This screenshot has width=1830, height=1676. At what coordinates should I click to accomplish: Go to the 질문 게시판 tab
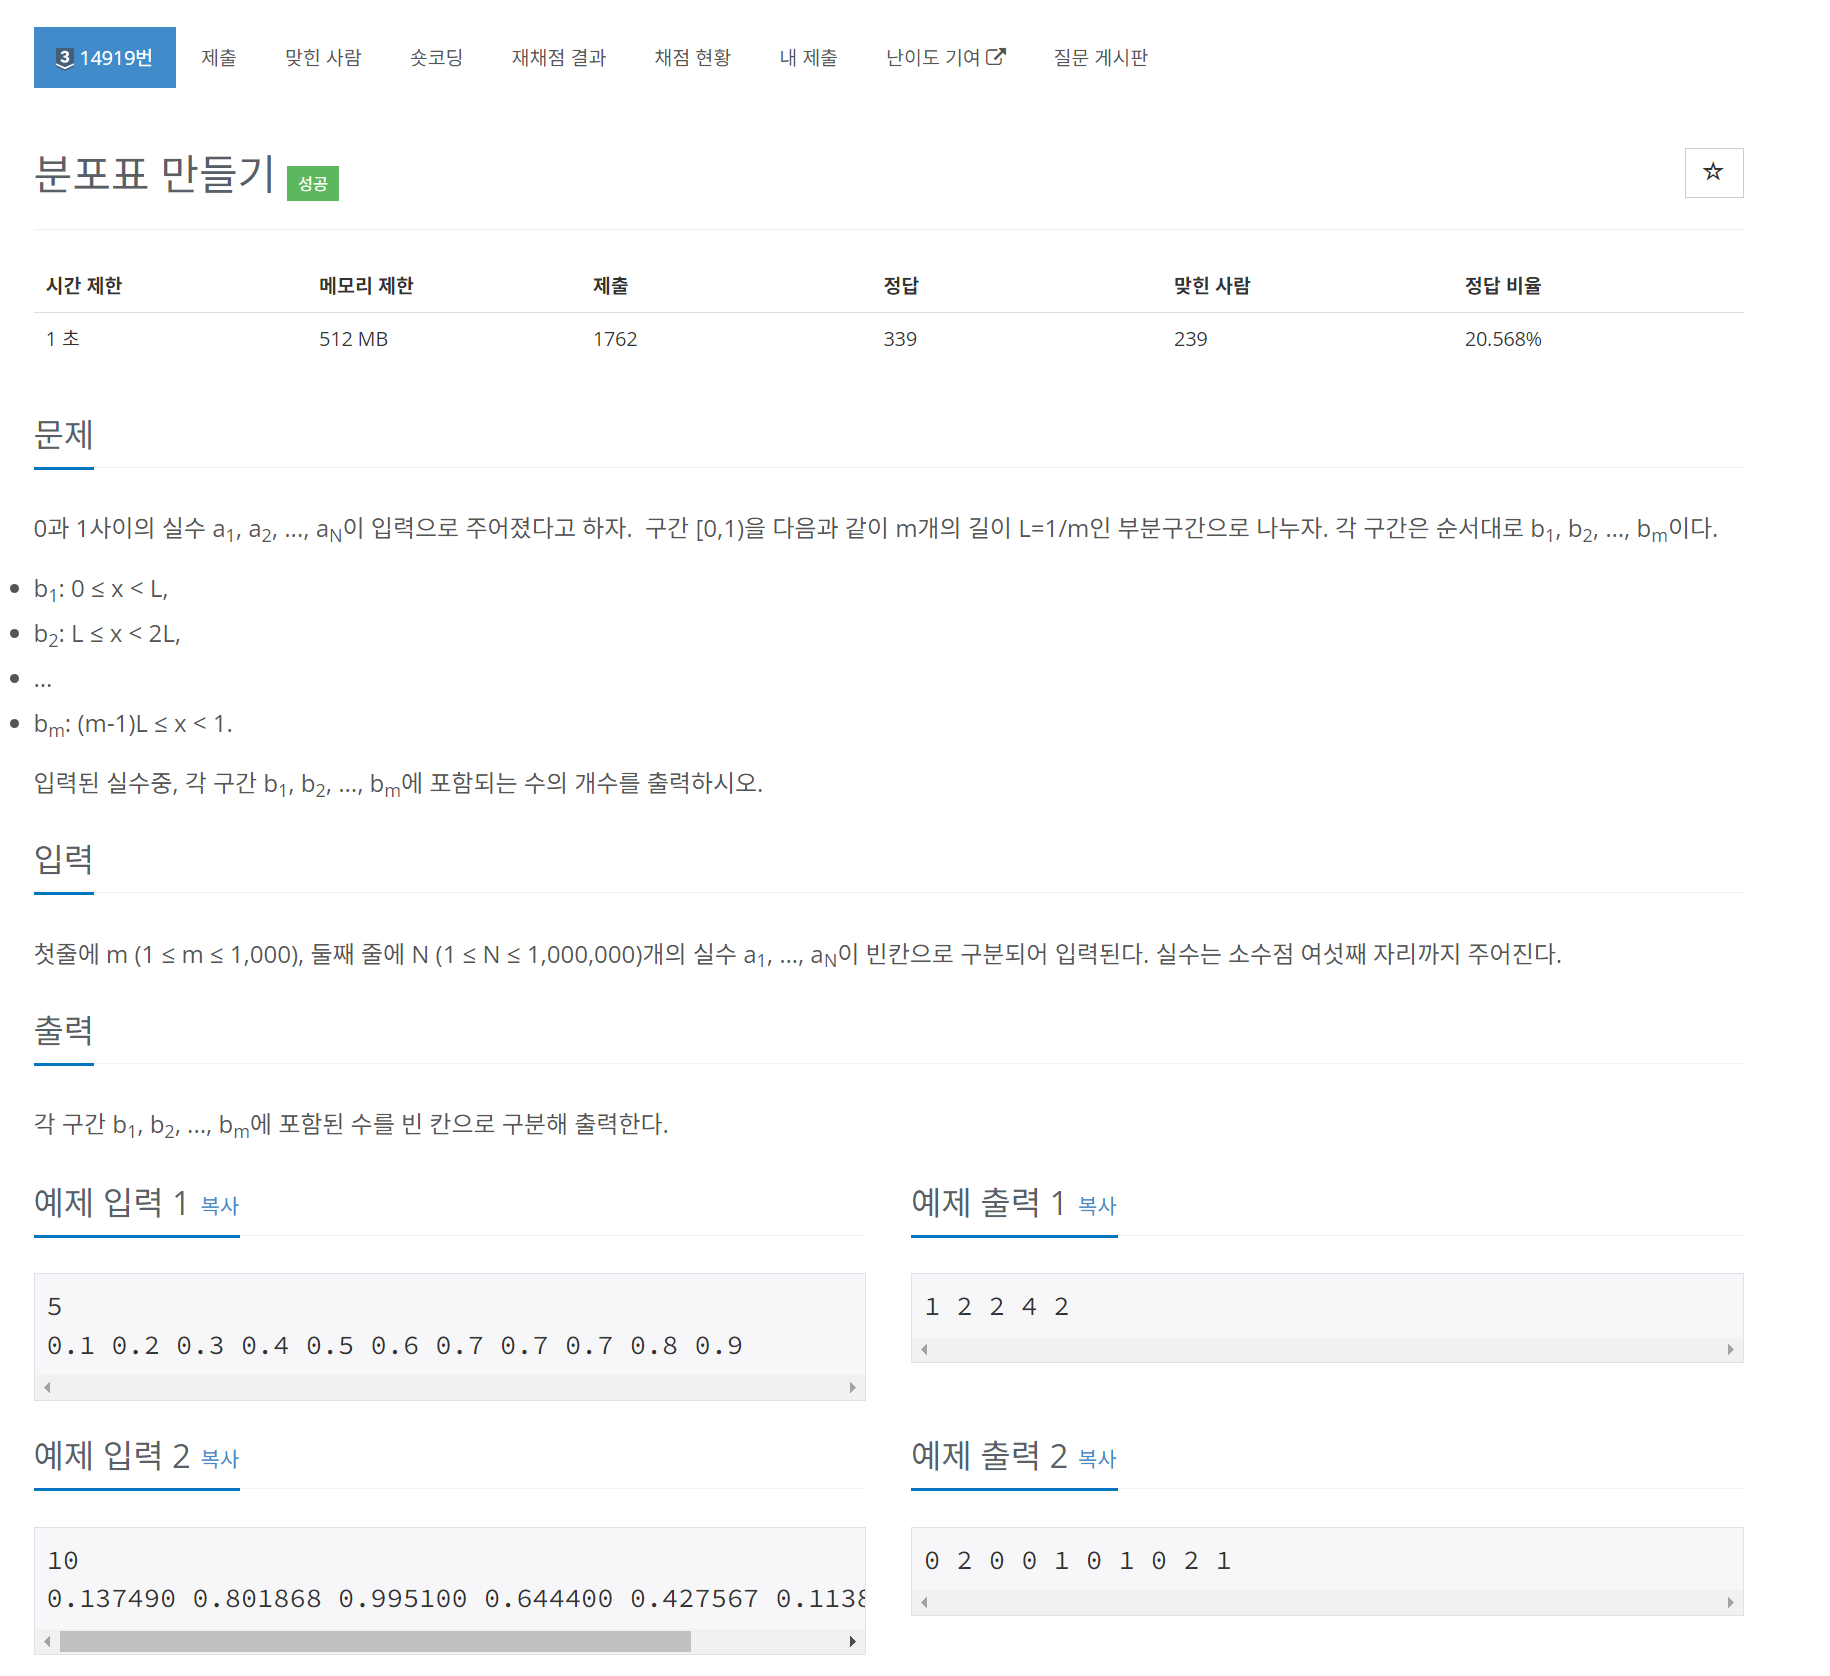click(x=1100, y=57)
